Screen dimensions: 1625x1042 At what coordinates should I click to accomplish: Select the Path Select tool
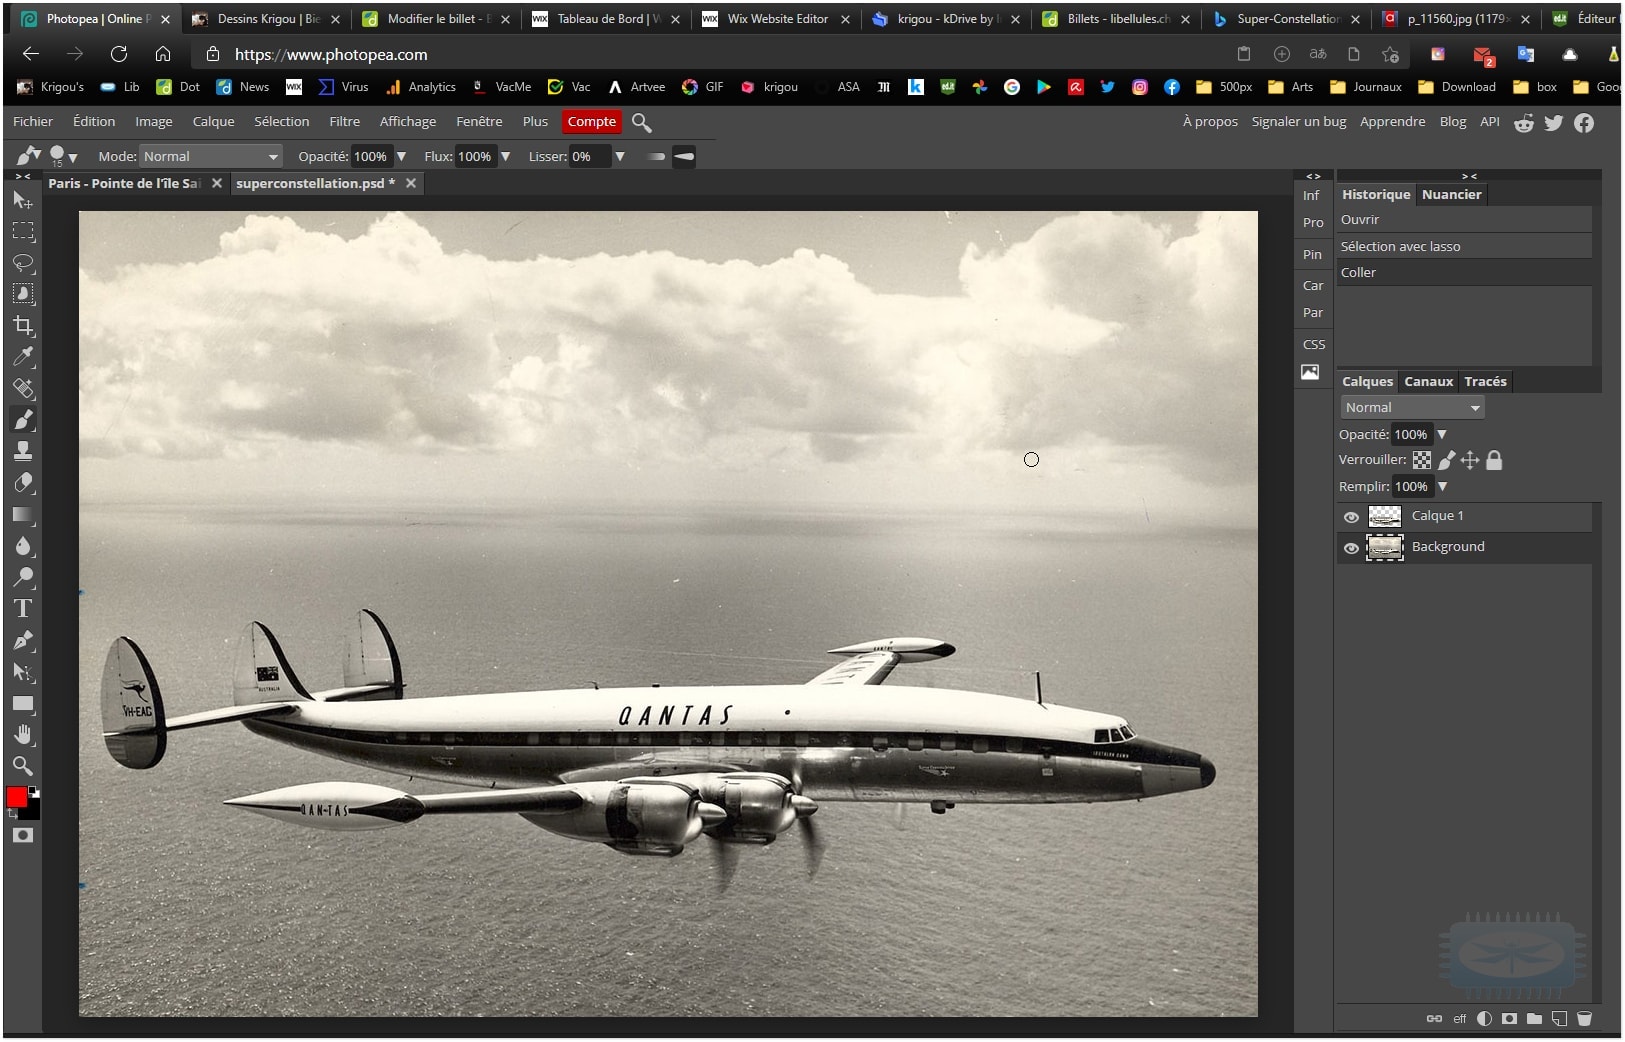click(x=23, y=672)
